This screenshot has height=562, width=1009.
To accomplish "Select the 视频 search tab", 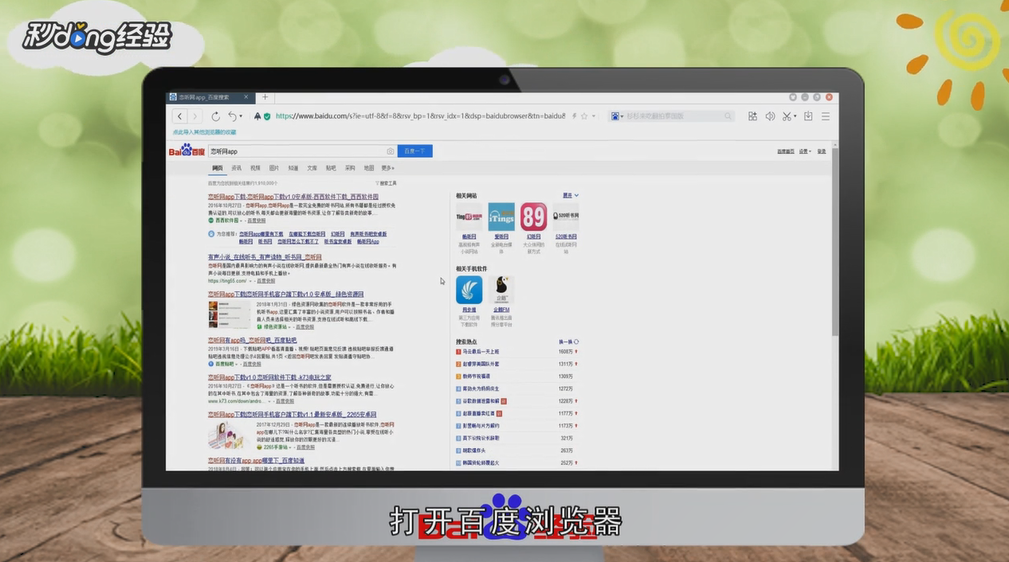I will coord(255,168).
